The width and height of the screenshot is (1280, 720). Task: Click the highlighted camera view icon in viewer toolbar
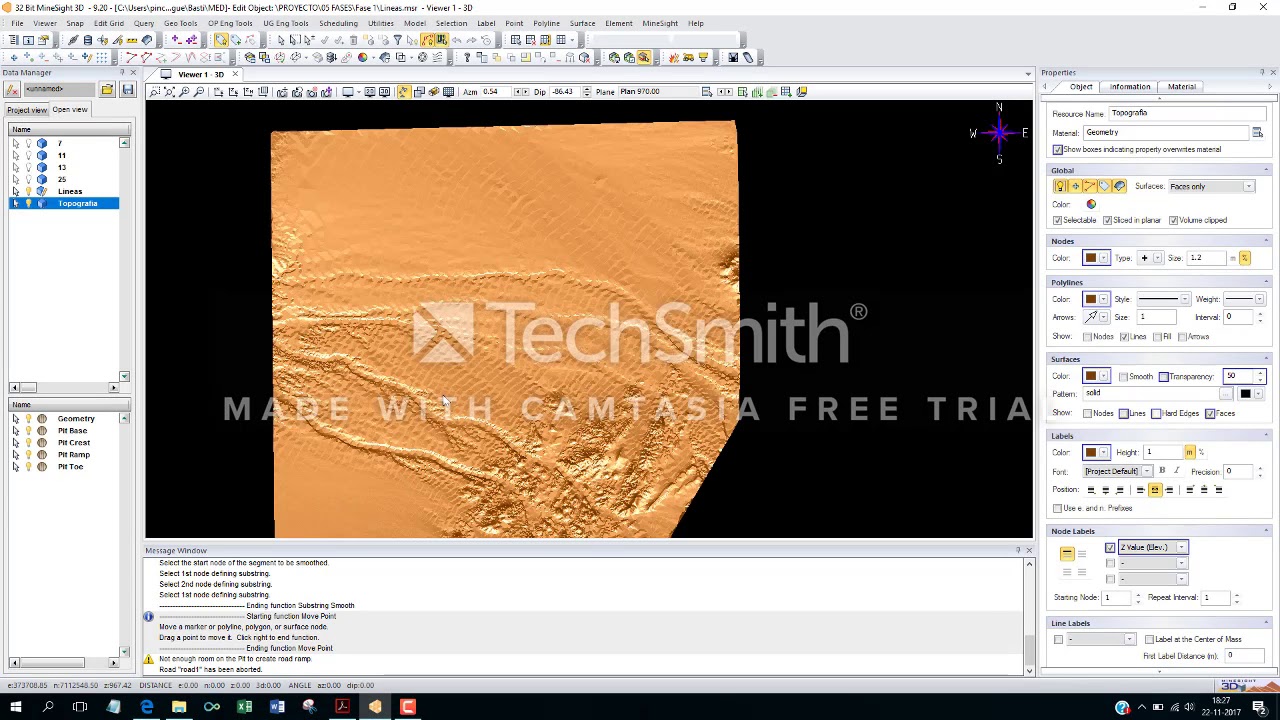(403, 92)
